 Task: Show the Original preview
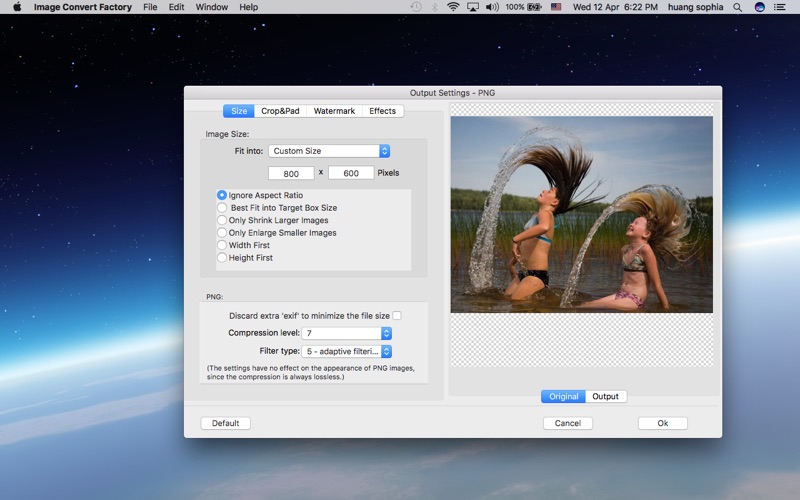[563, 396]
